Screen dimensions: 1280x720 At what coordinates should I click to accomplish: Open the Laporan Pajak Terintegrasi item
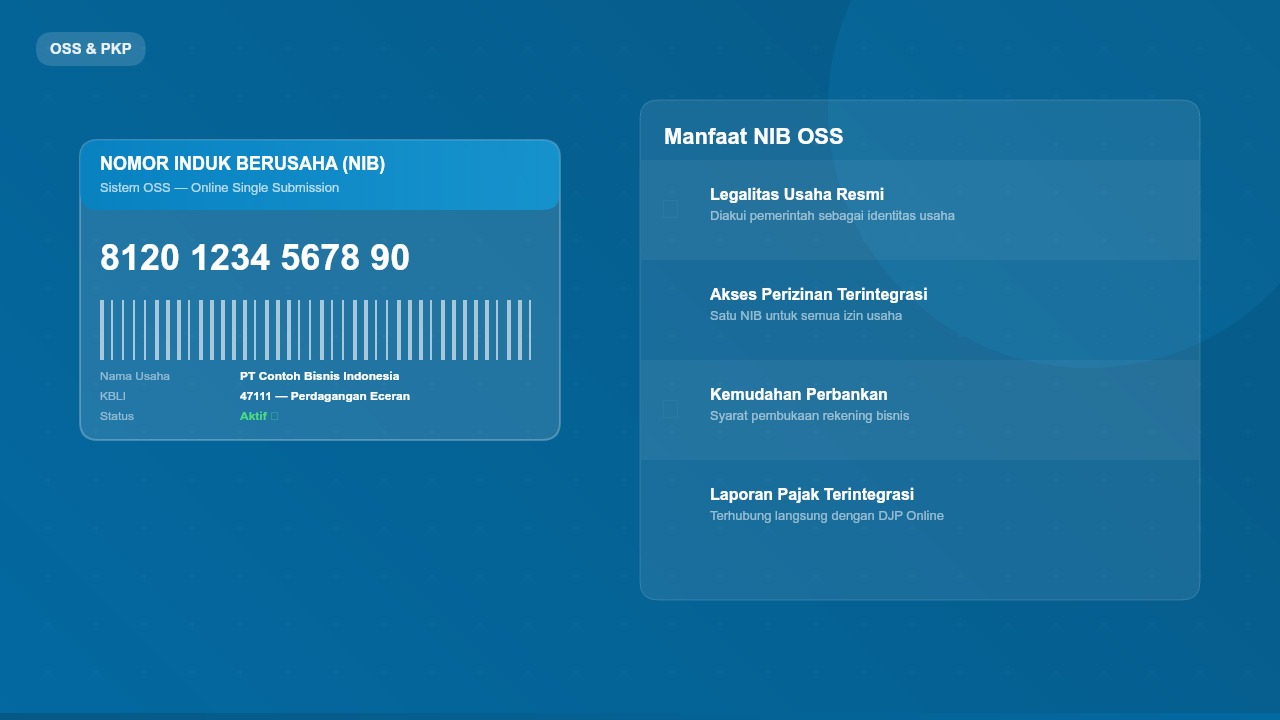click(x=920, y=510)
